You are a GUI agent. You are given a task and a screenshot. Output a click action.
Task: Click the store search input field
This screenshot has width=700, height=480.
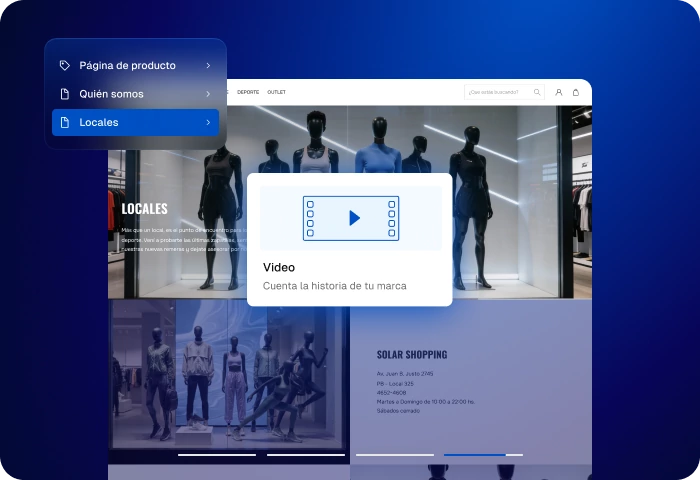pyautogui.click(x=497, y=92)
